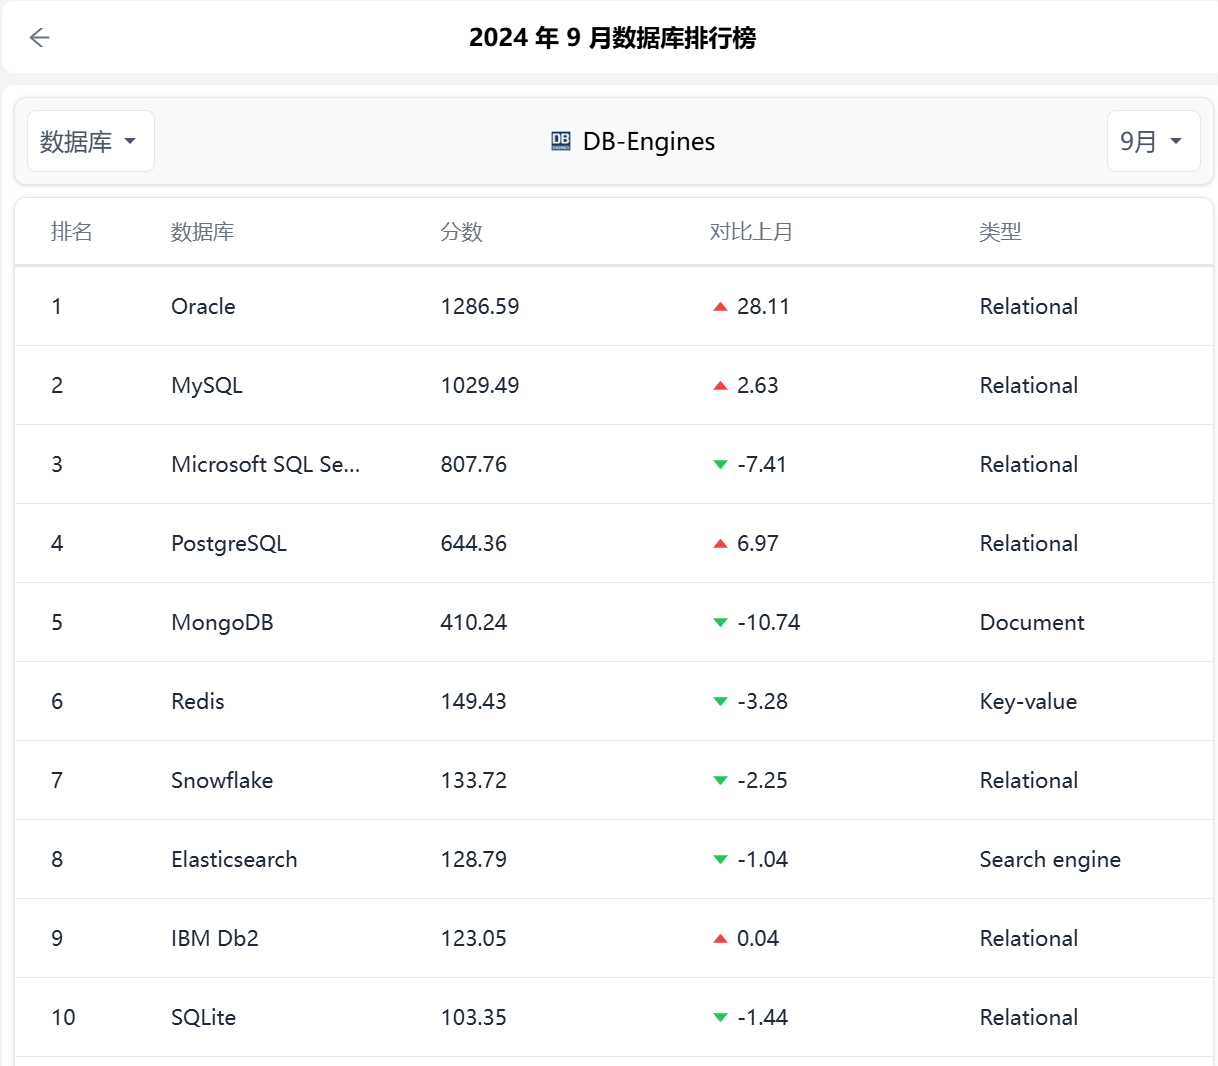Click the 对比上月 column header
This screenshot has height=1066, width=1218.
tap(751, 232)
